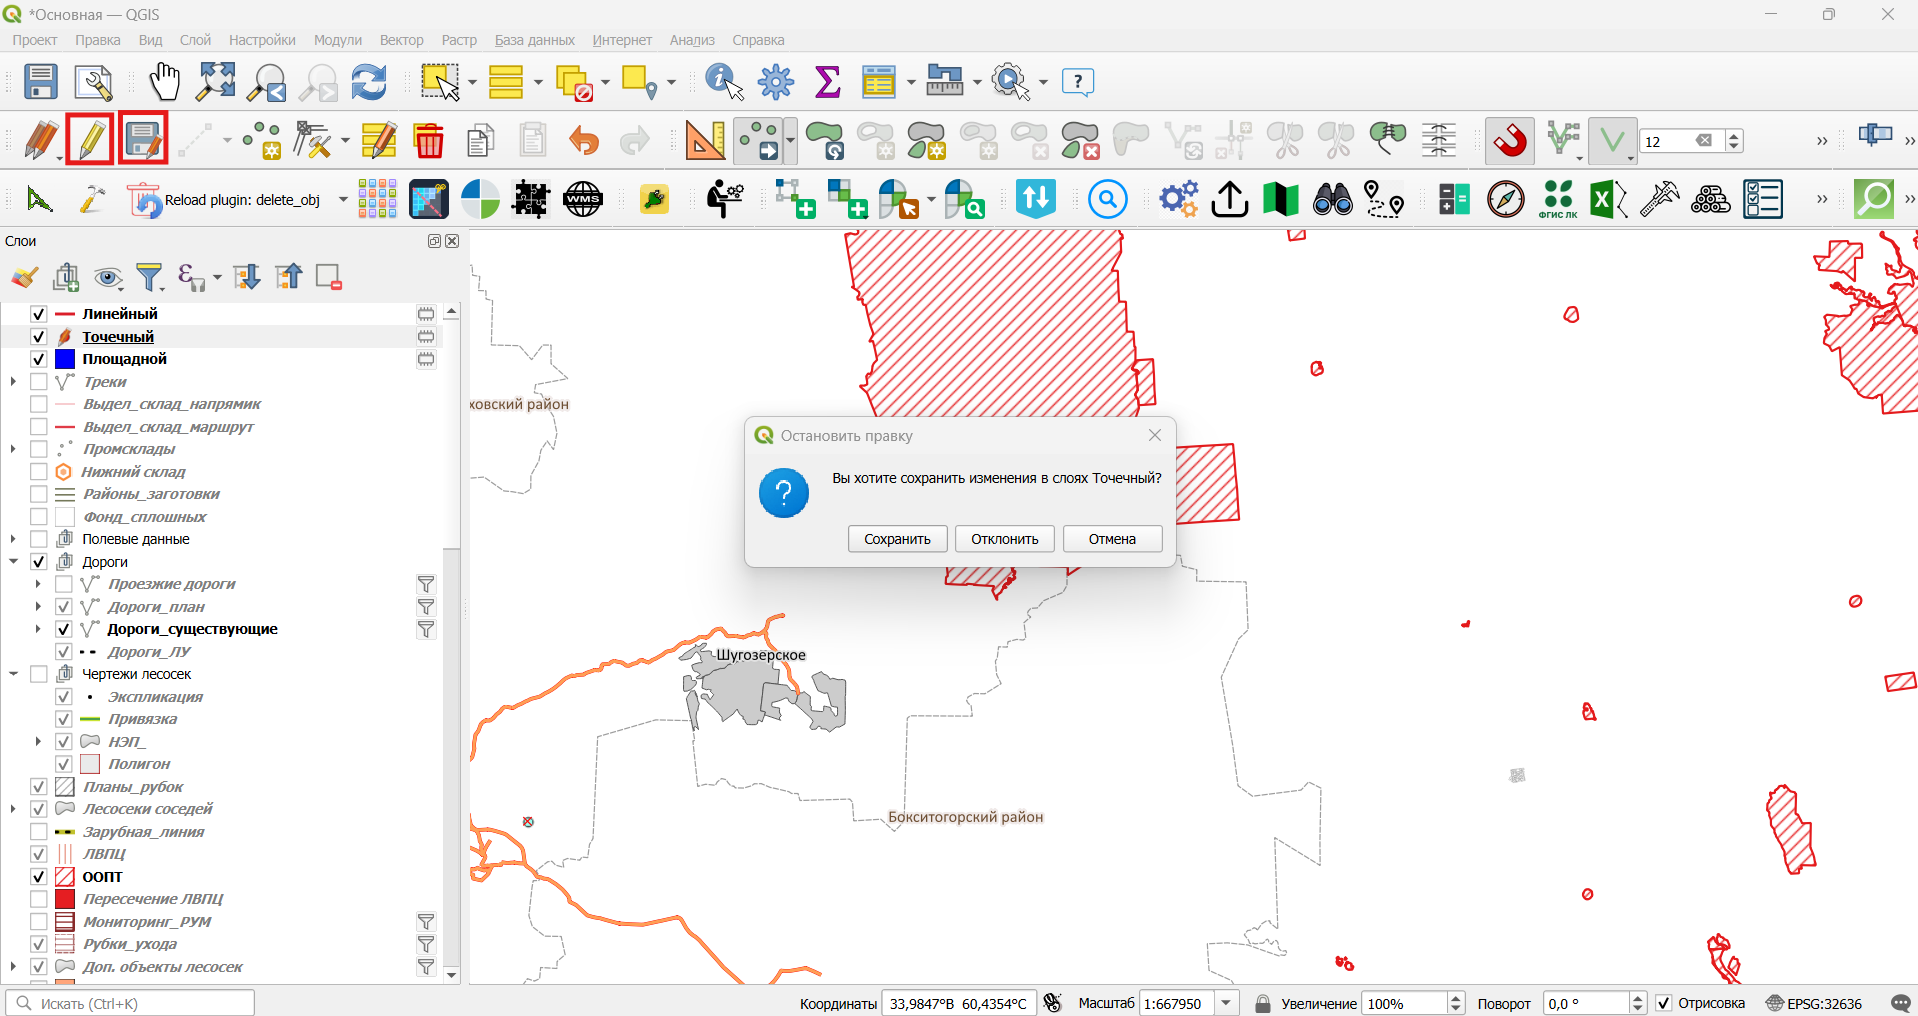This screenshot has height=1016, width=1918.
Task: Click the Undo arrow icon
Action: click(x=583, y=141)
